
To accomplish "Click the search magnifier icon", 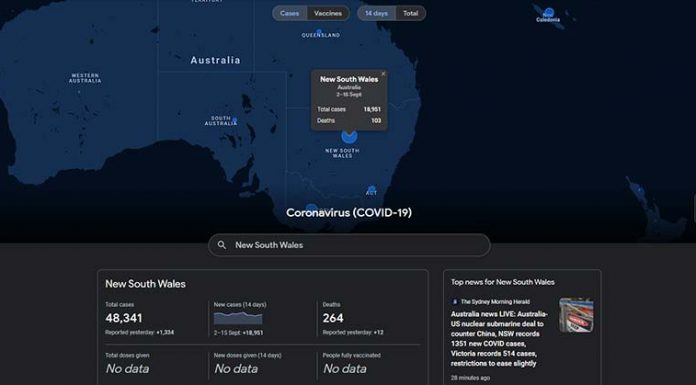I will (x=222, y=245).
